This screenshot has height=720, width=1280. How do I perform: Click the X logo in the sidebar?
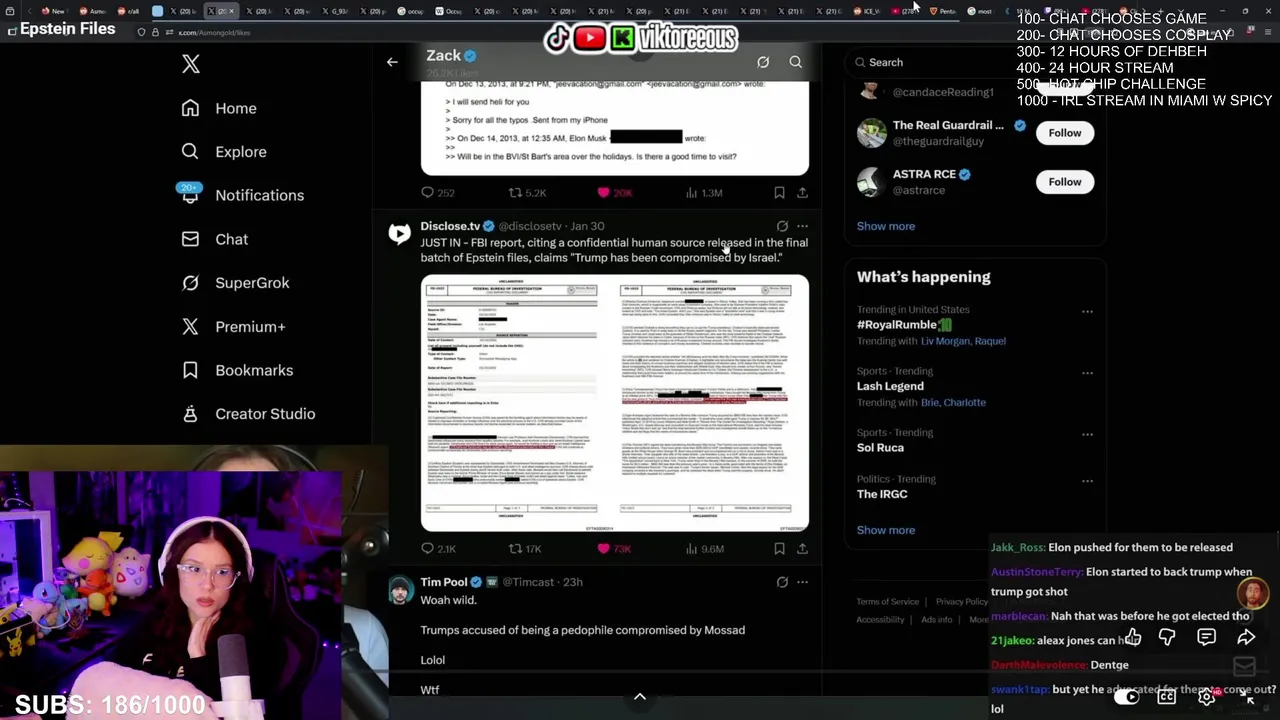coord(191,65)
